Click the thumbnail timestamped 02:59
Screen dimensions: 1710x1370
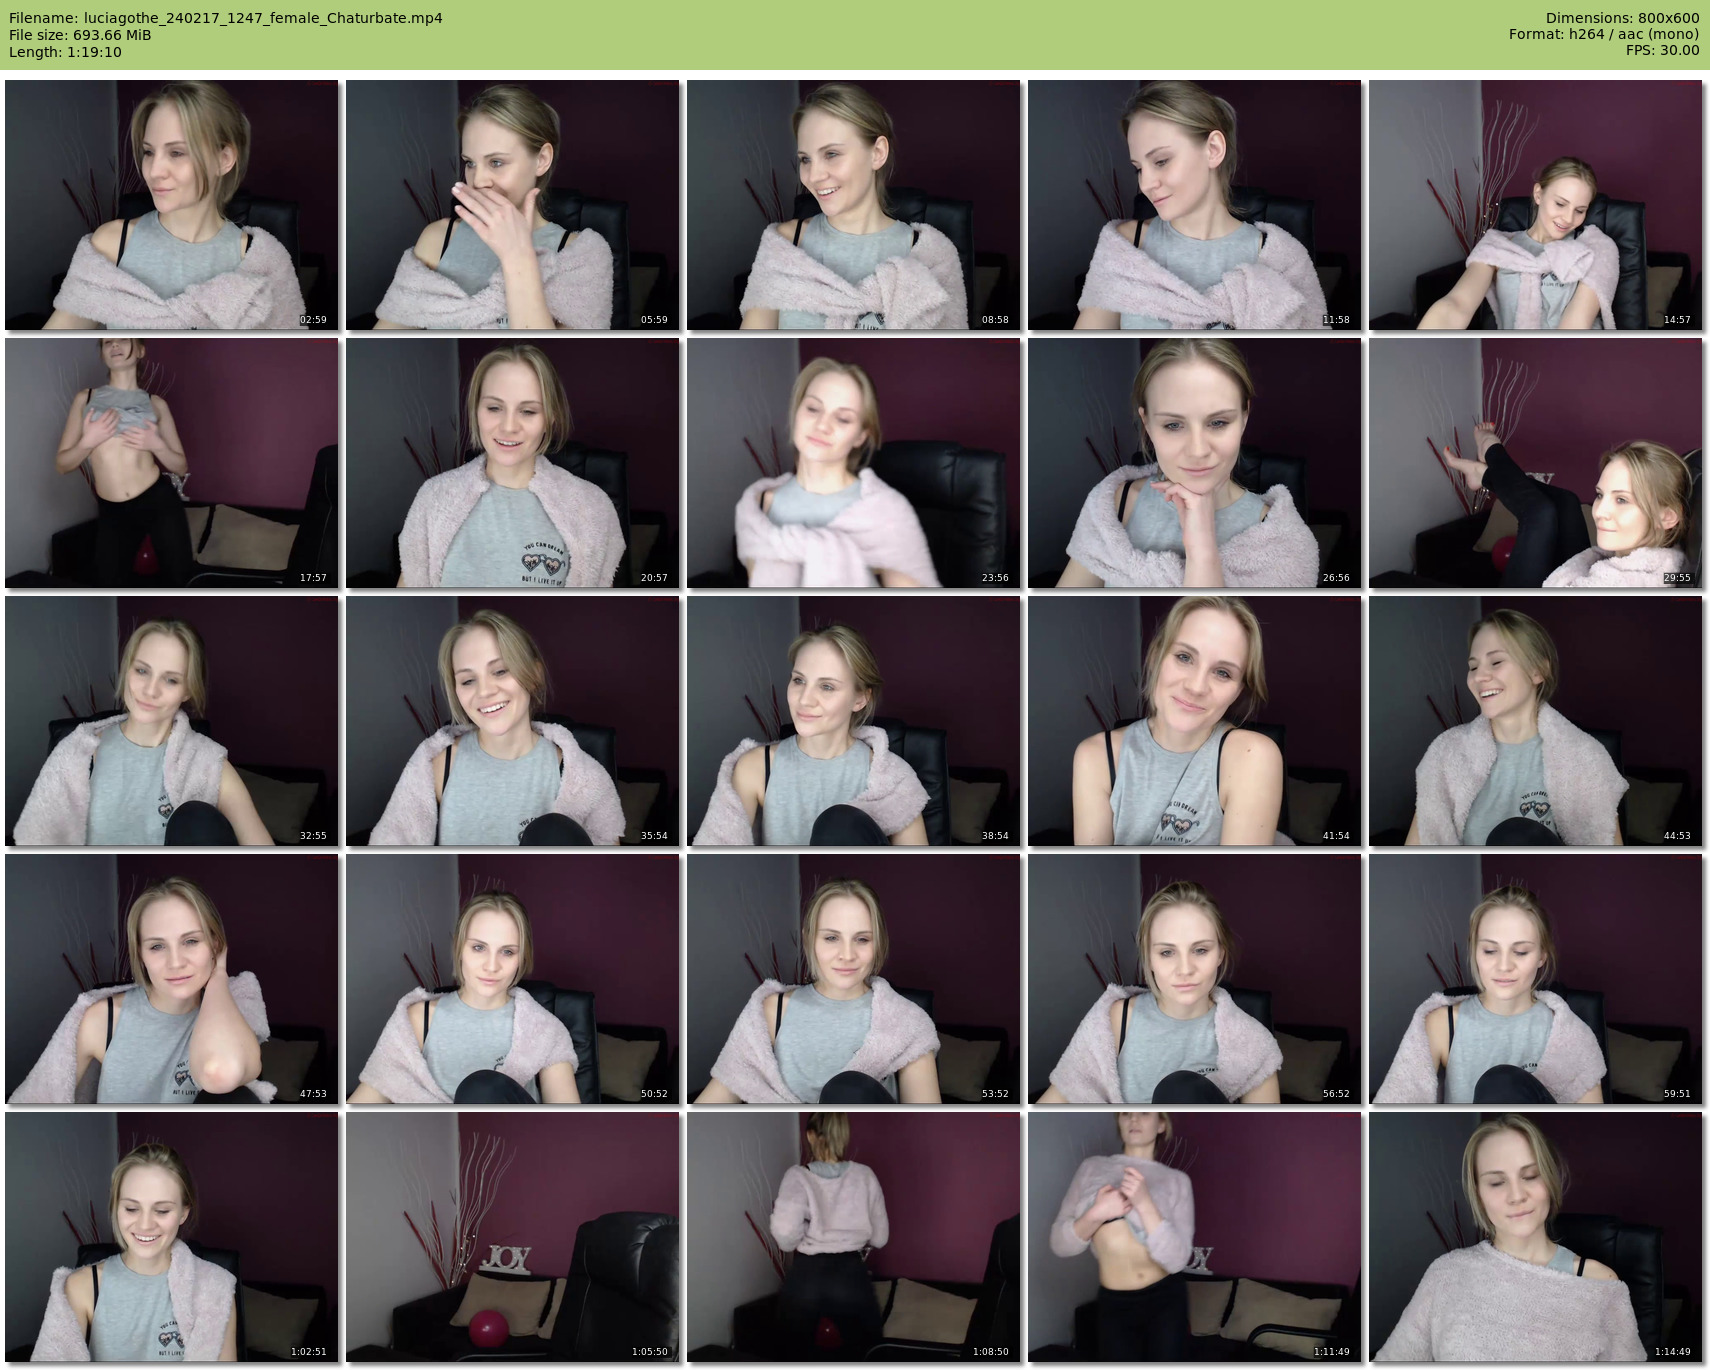tap(171, 205)
